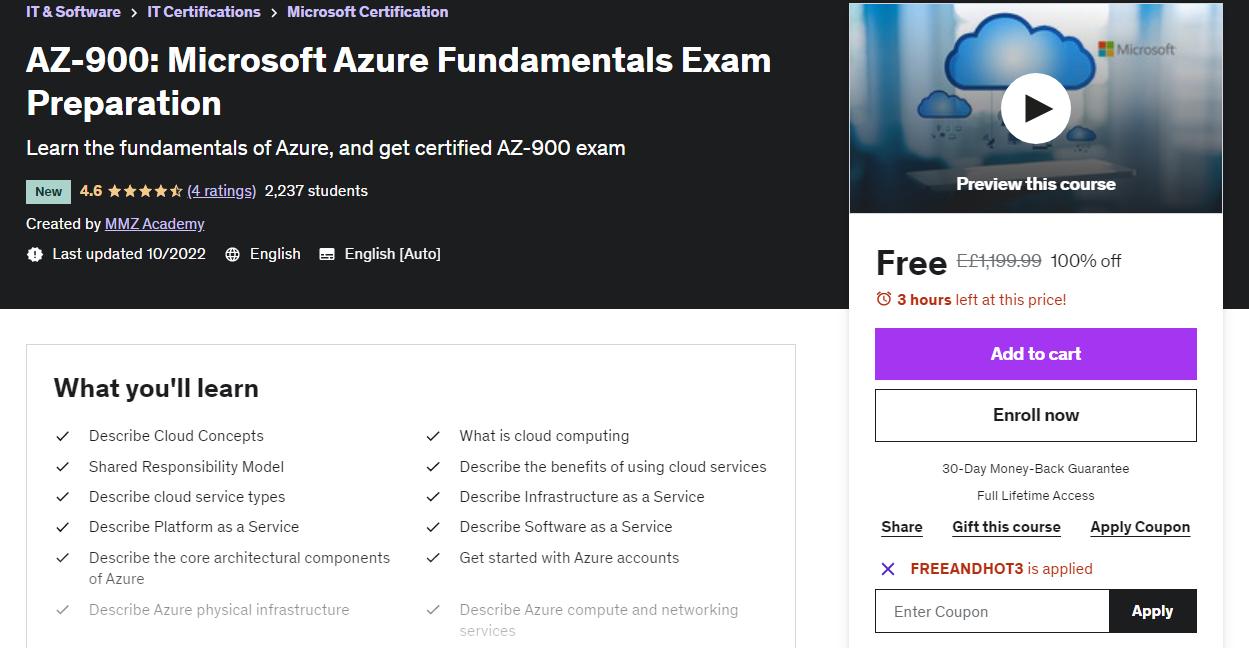This screenshot has height=648, width=1249.
Task: Click the closed captions icon beside English [Auto]
Action: click(x=327, y=254)
